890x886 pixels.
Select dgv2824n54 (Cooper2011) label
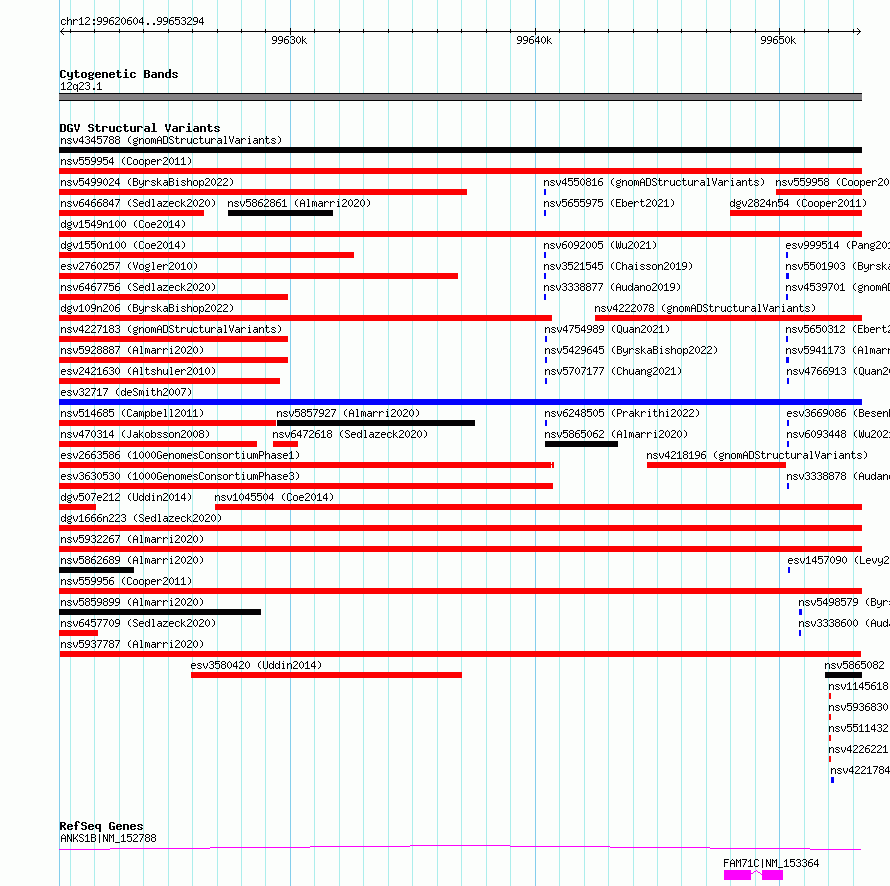pos(798,203)
